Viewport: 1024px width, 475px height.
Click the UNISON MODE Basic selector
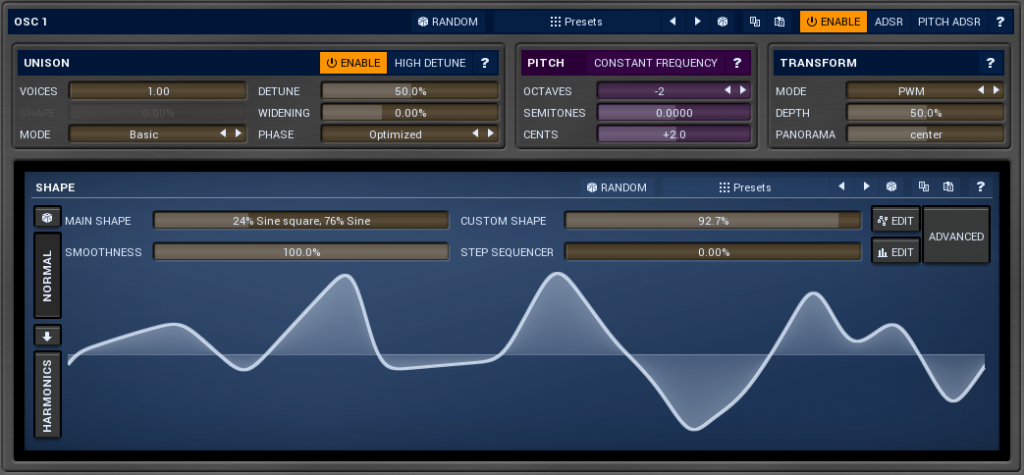click(157, 134)
